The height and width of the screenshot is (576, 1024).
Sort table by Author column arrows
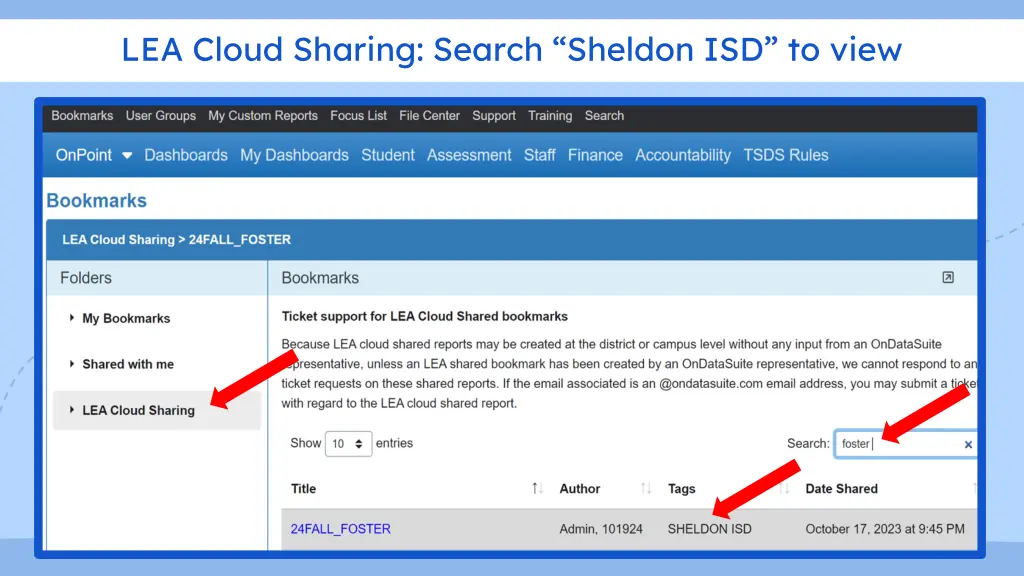645,488
